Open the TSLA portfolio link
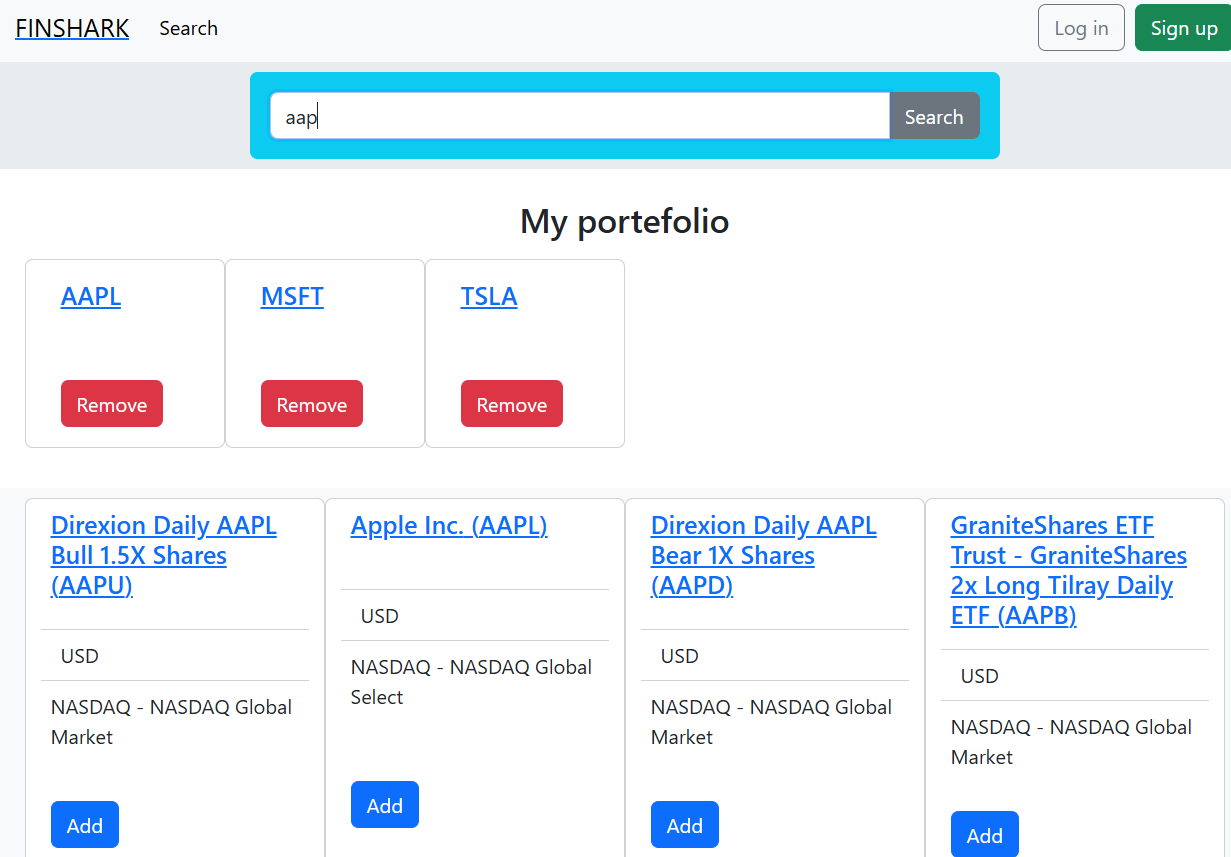 pos(489,297)
